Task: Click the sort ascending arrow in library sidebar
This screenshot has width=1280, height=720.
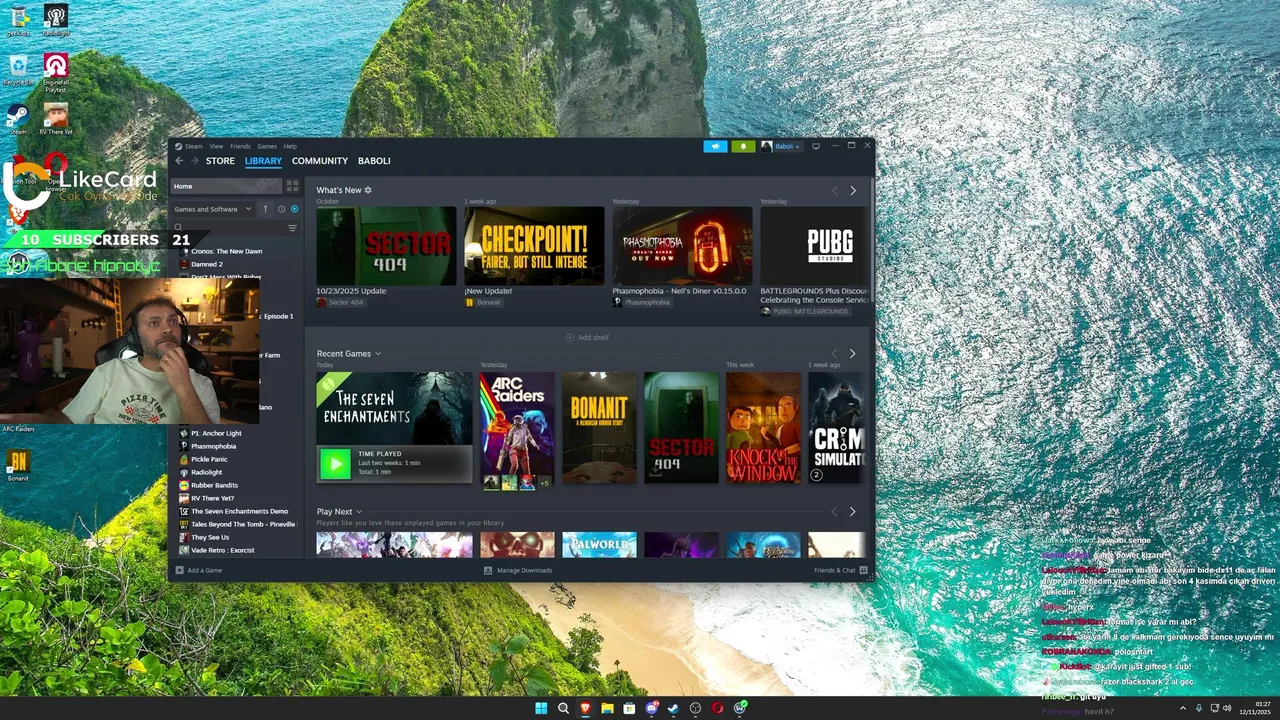Action: coord(265,209)
